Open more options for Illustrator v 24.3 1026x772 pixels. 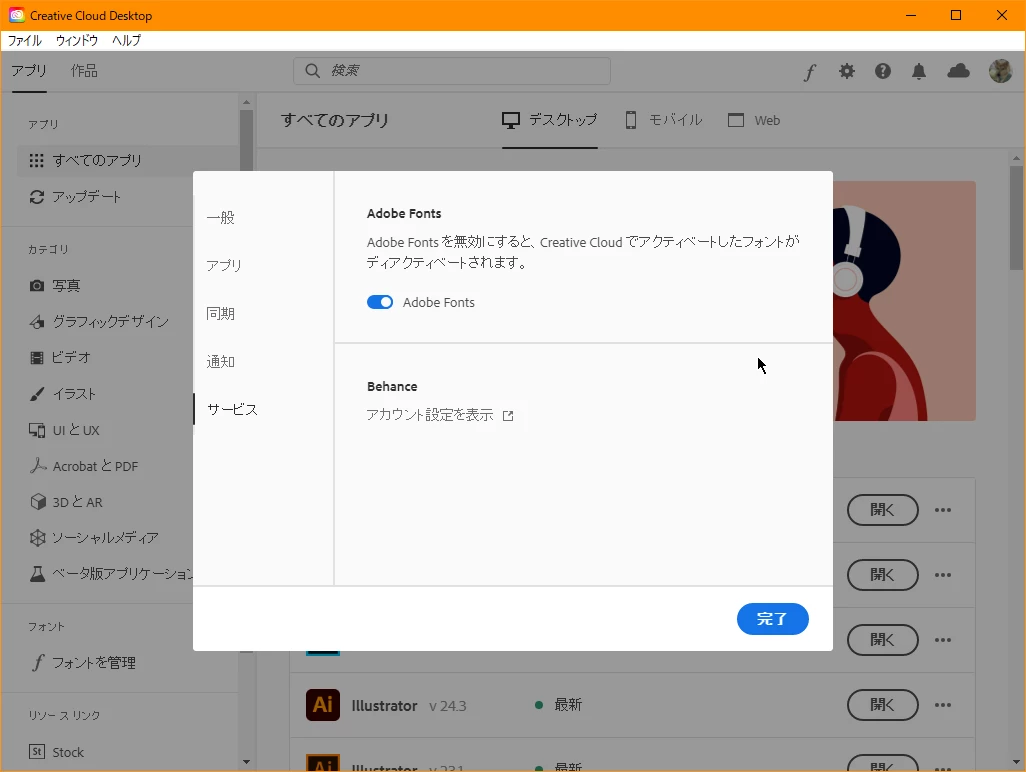pos(943,705)
